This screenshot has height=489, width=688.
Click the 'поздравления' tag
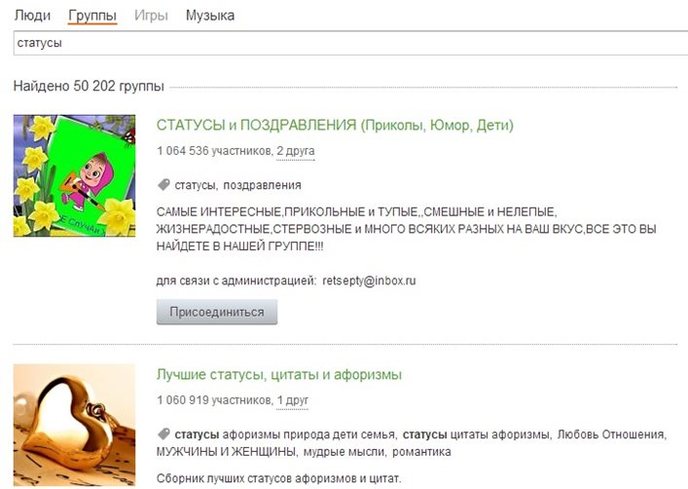click(x=262, y=185)
